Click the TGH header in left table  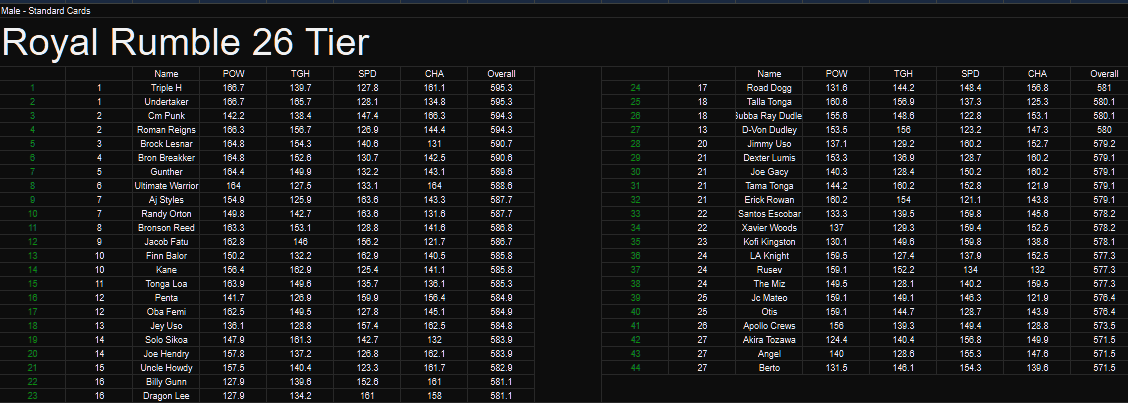point(300,74)
